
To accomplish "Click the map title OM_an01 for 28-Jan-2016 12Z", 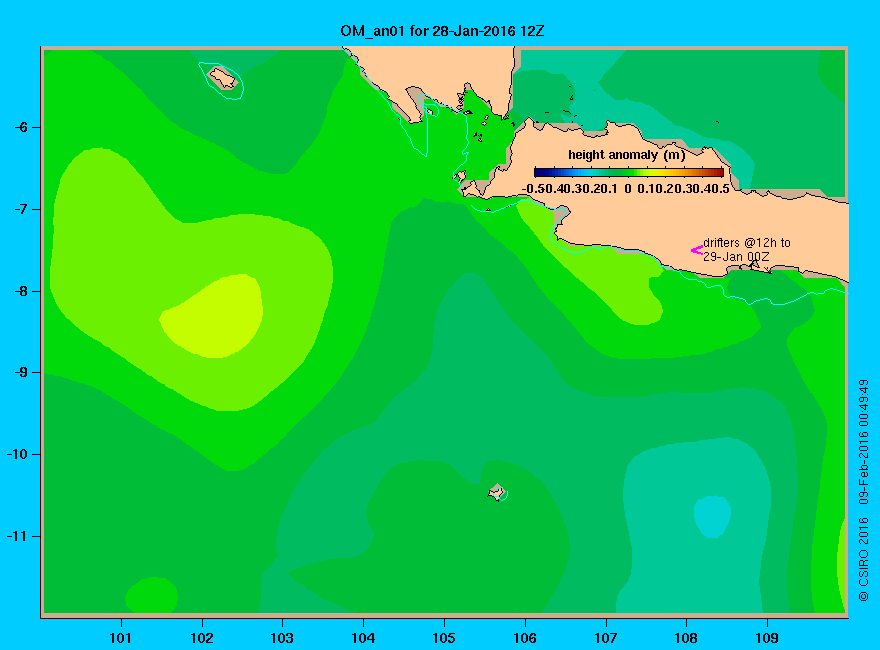I will [x=442, y=31].
